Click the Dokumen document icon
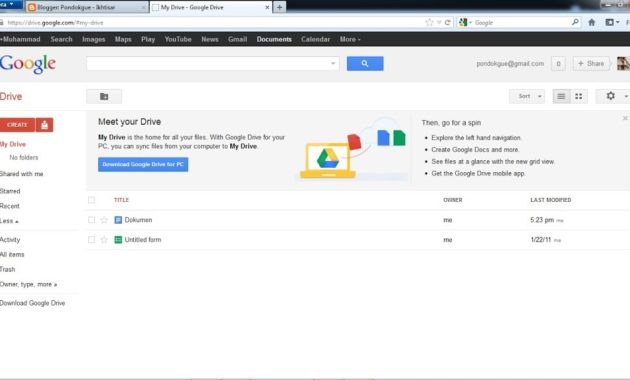This screenshot has height=380, width=630. pos(118,220)
